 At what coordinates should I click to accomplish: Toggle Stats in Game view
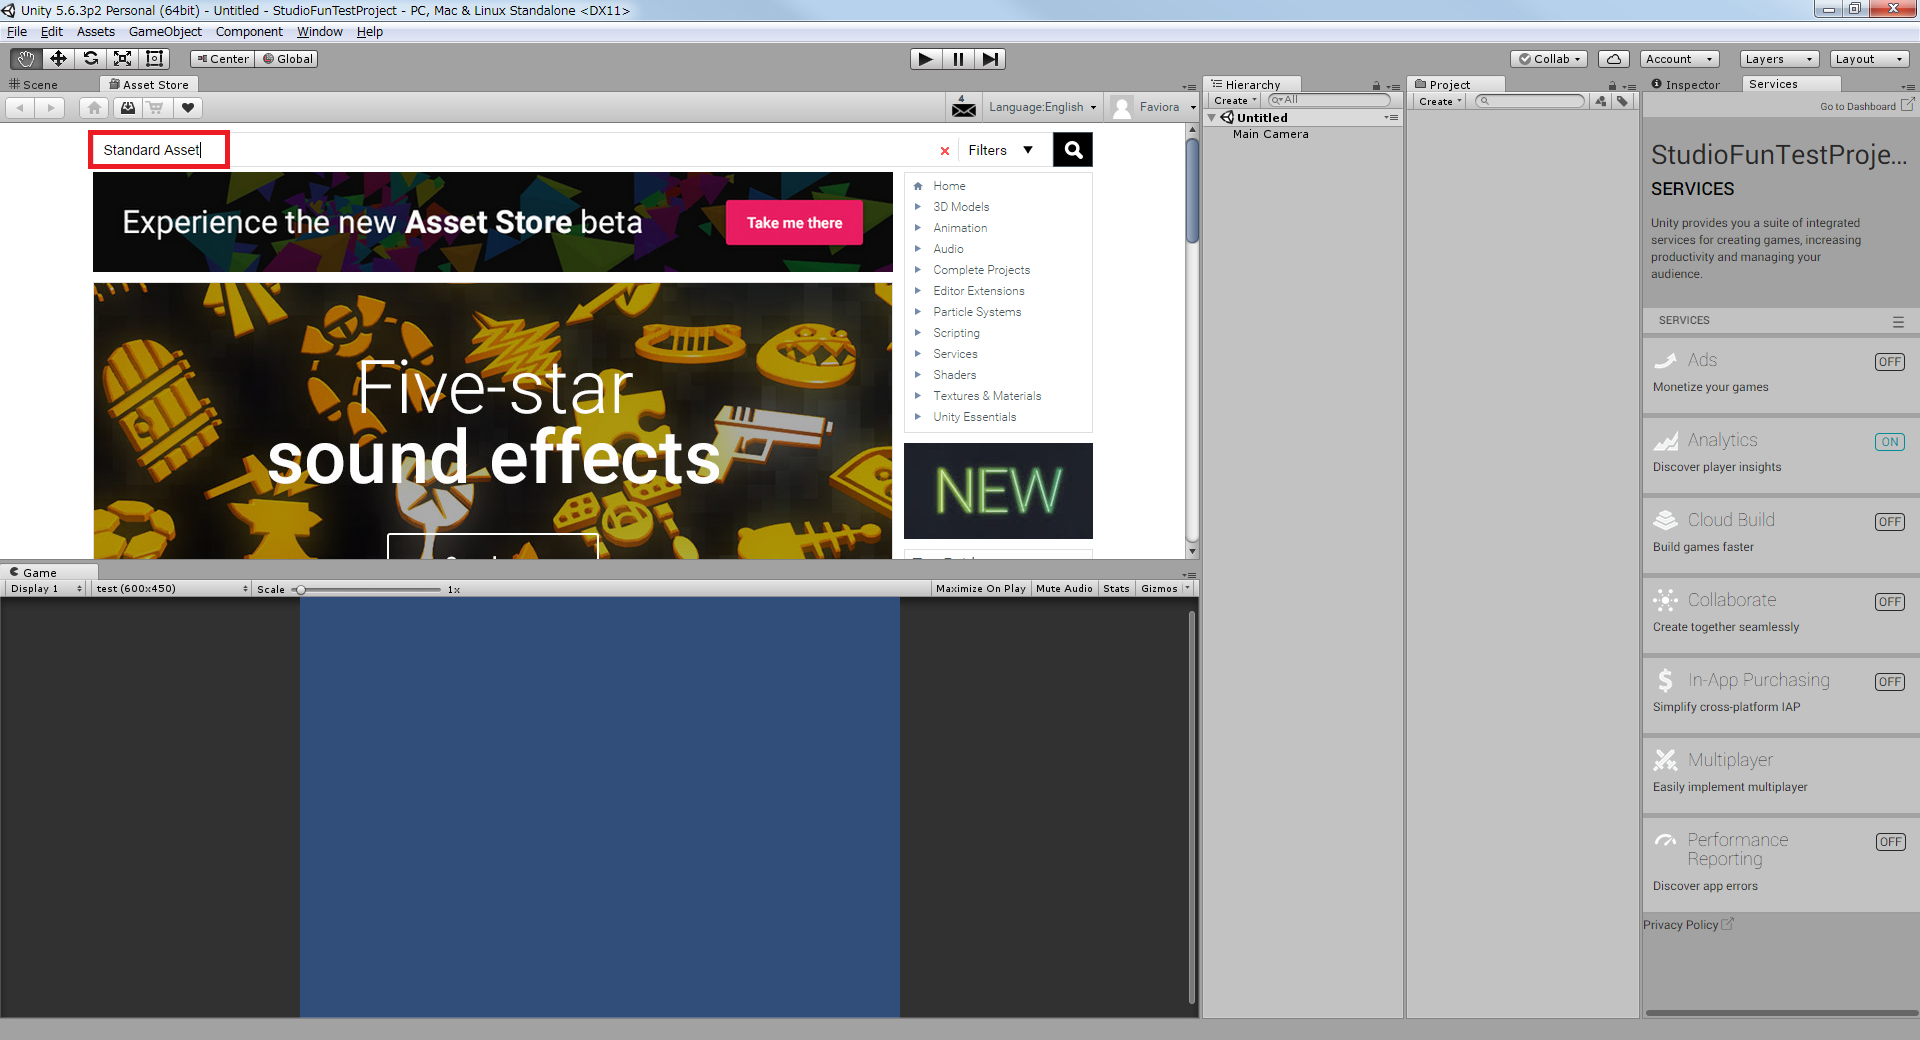(x=1116, y=589)
